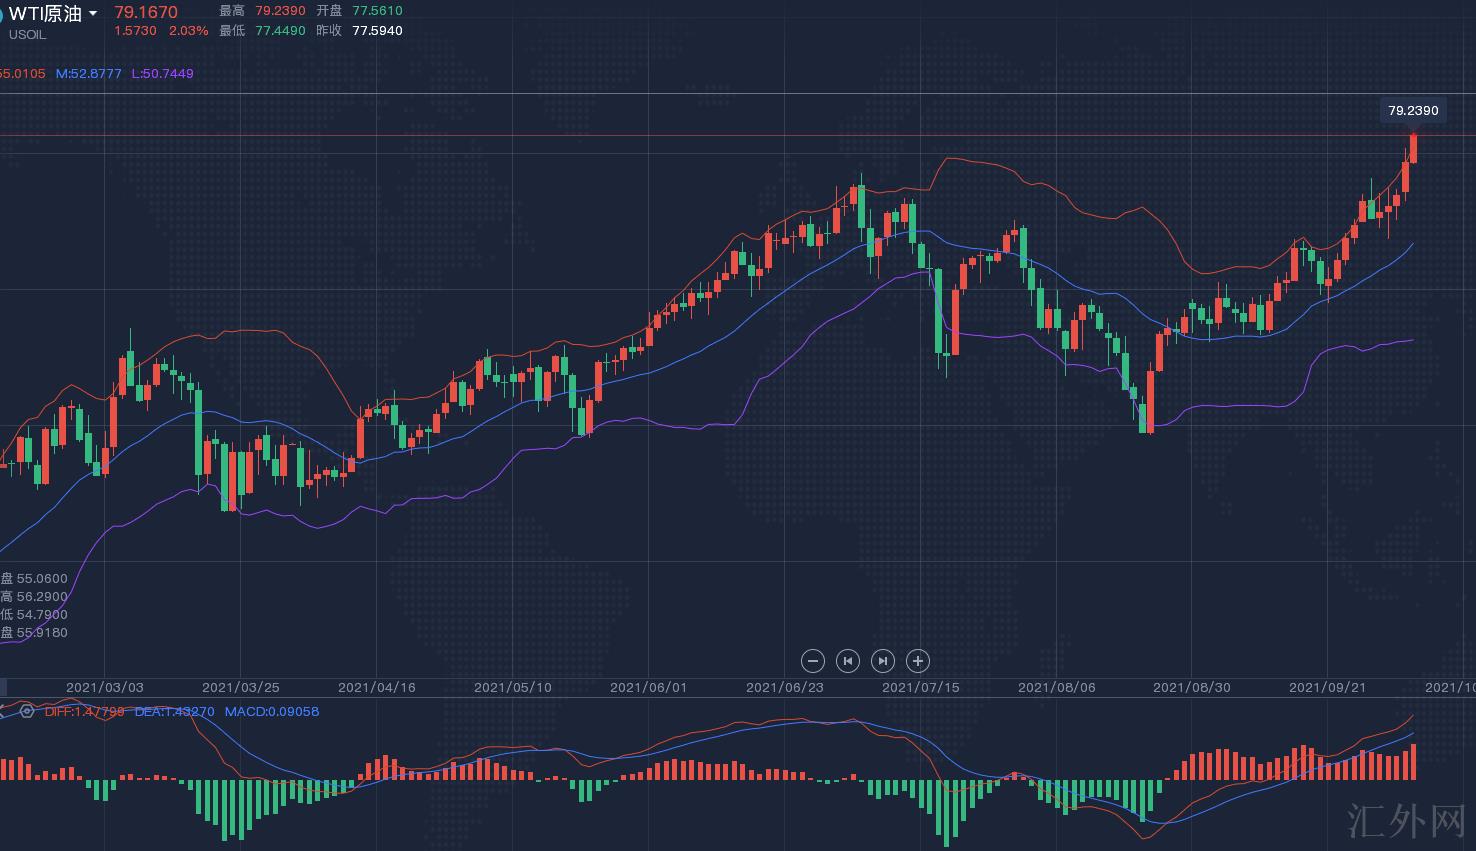
Task: Click the WTI原油 instrument name
Action: pos(46,13)
